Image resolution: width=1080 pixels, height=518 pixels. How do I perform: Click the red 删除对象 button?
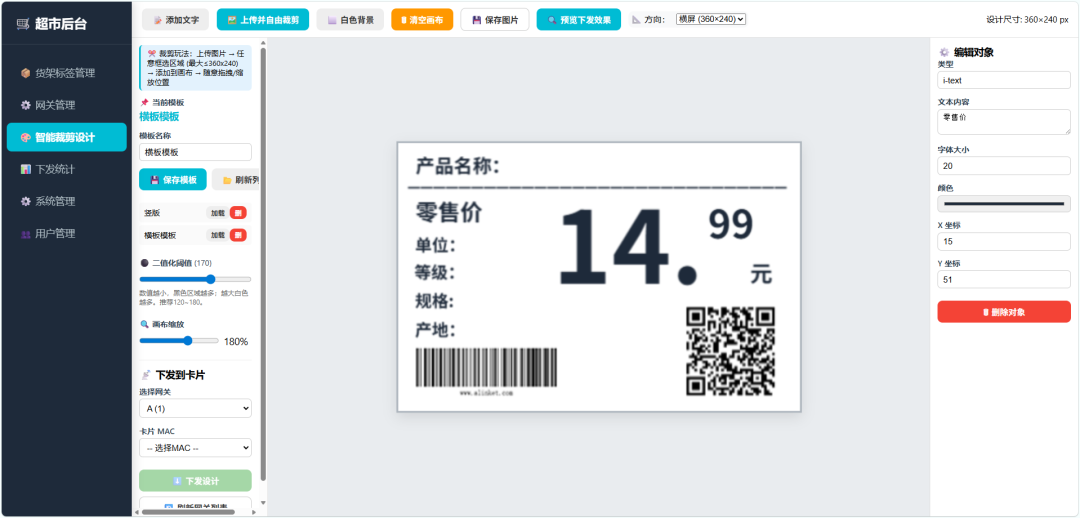1004,312
